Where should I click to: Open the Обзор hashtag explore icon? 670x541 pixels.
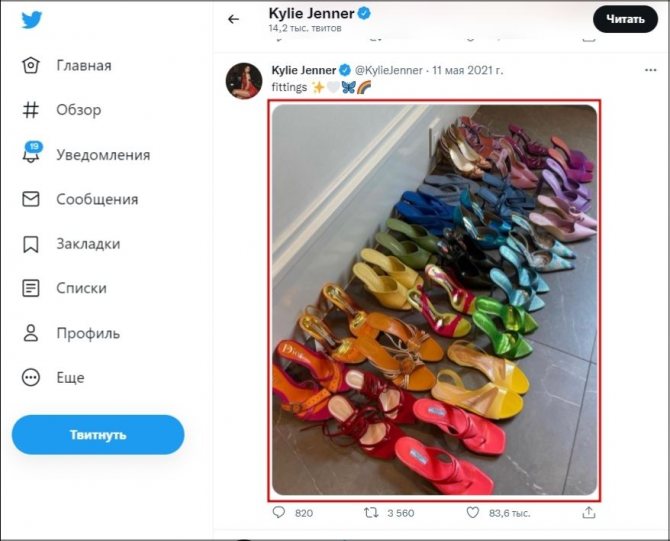coord(31,110)
